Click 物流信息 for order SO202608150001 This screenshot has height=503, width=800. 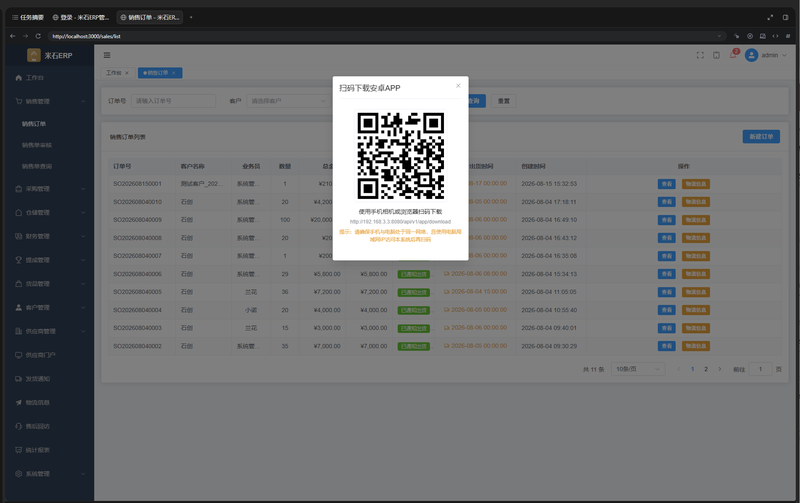(x=696, y=184)
